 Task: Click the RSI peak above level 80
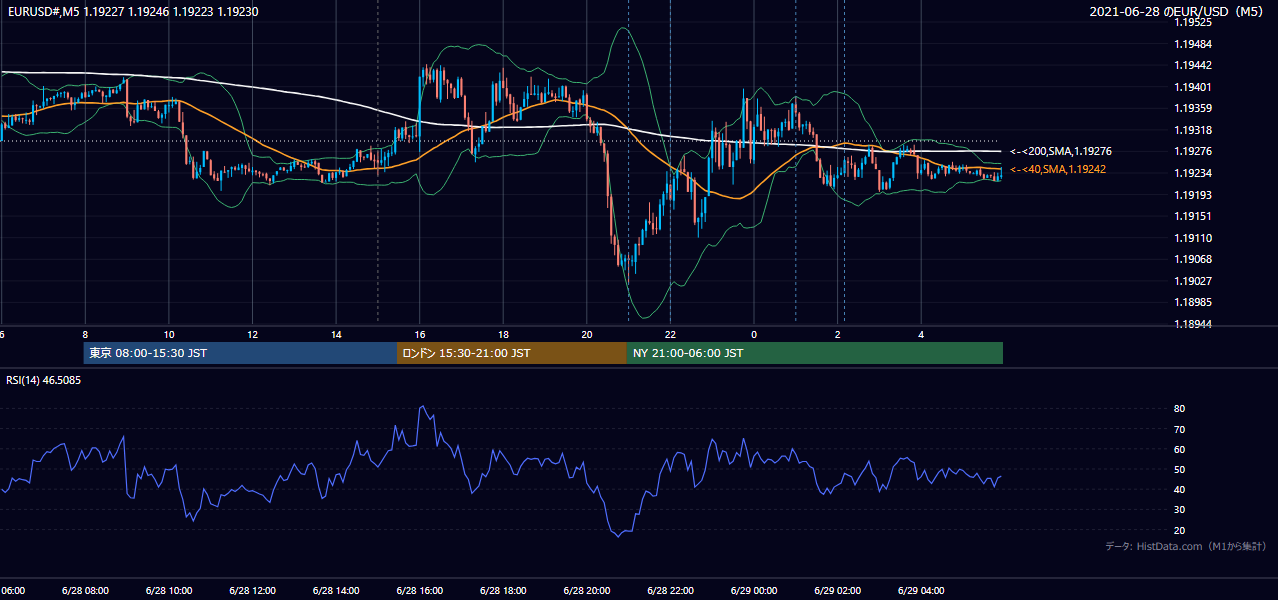coord(422,407)
